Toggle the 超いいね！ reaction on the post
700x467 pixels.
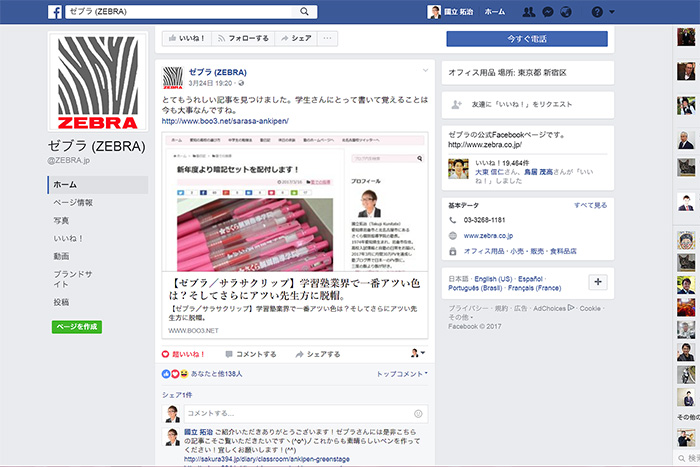(184, 354)
